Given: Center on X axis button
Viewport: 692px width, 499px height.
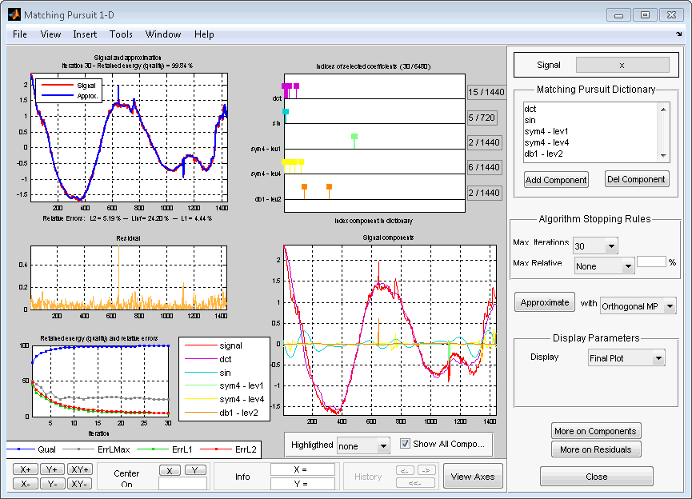Looking at the screenshot, I should coord(171,469).
